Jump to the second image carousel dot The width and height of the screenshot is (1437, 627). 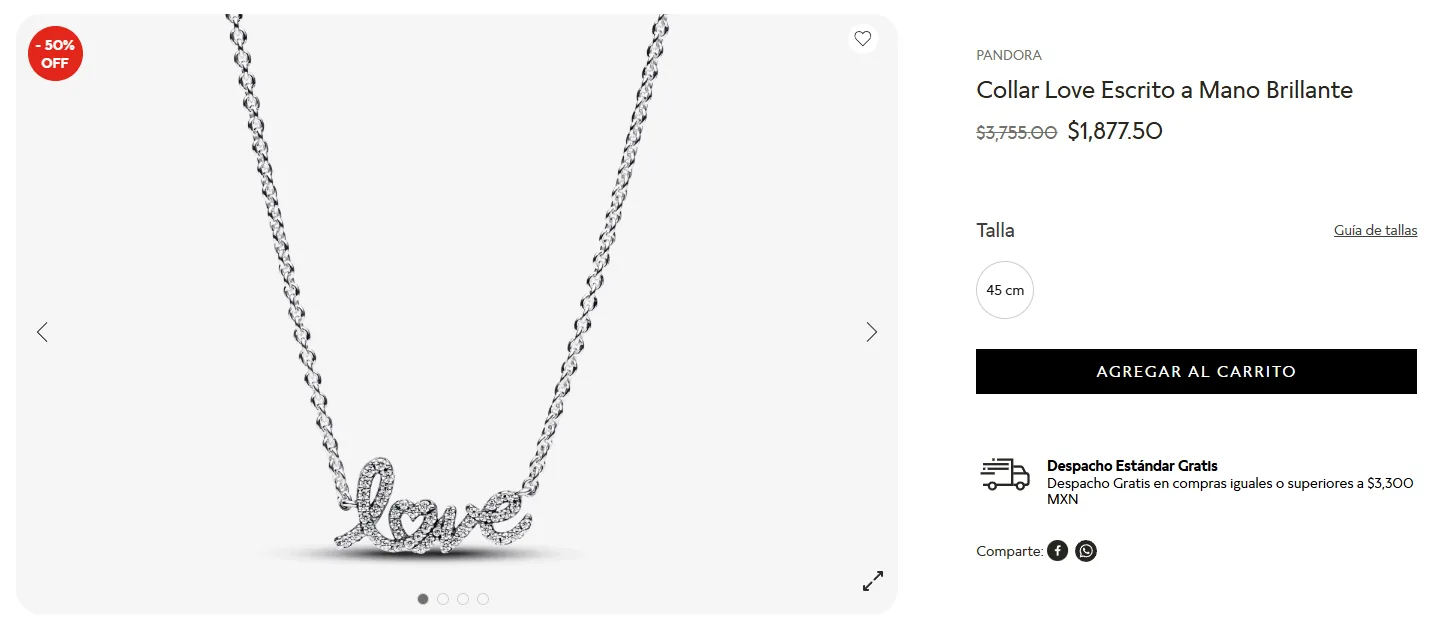point(443,599)
